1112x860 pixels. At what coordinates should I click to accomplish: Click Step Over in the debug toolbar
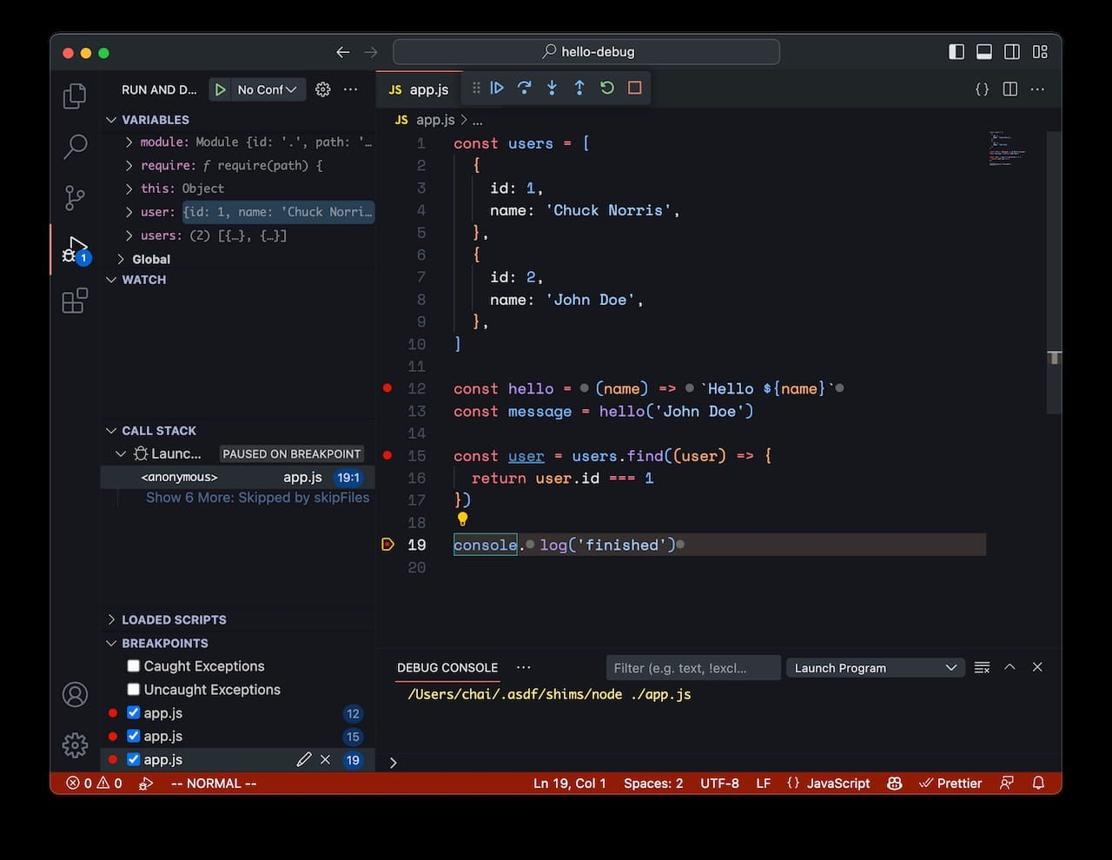524,88
